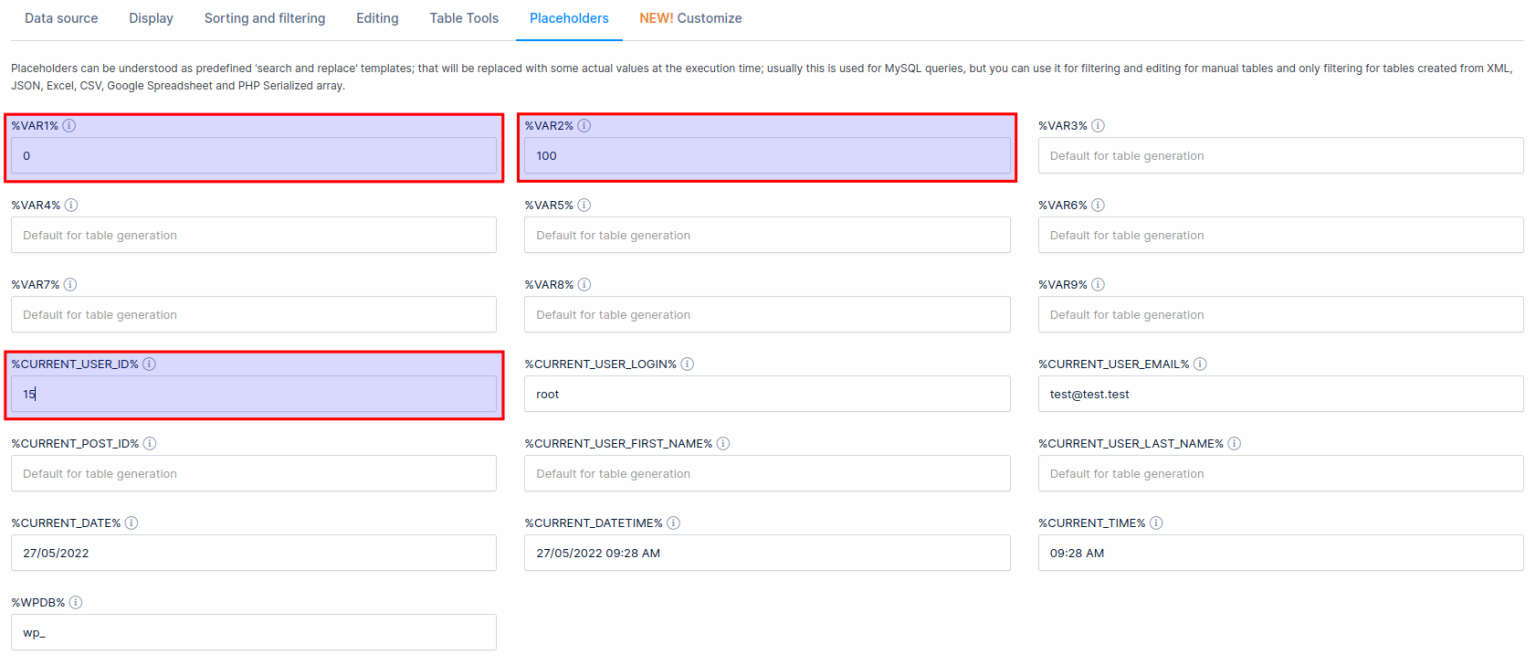Click info icon beside %WPDB%
Viewport: 1536px width, 665px height.
pyautogui.click(x=76, y=602)
